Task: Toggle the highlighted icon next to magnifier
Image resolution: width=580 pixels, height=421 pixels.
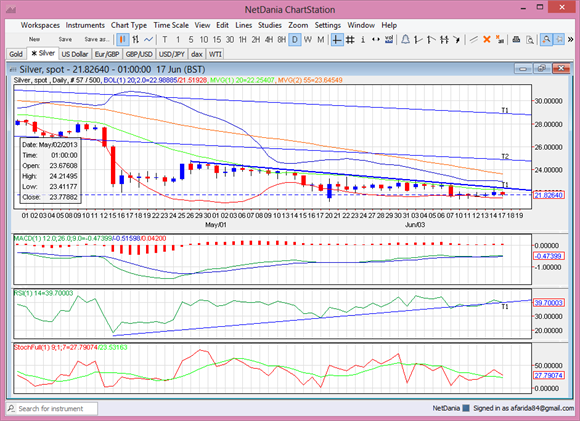Action: (559, 39)
